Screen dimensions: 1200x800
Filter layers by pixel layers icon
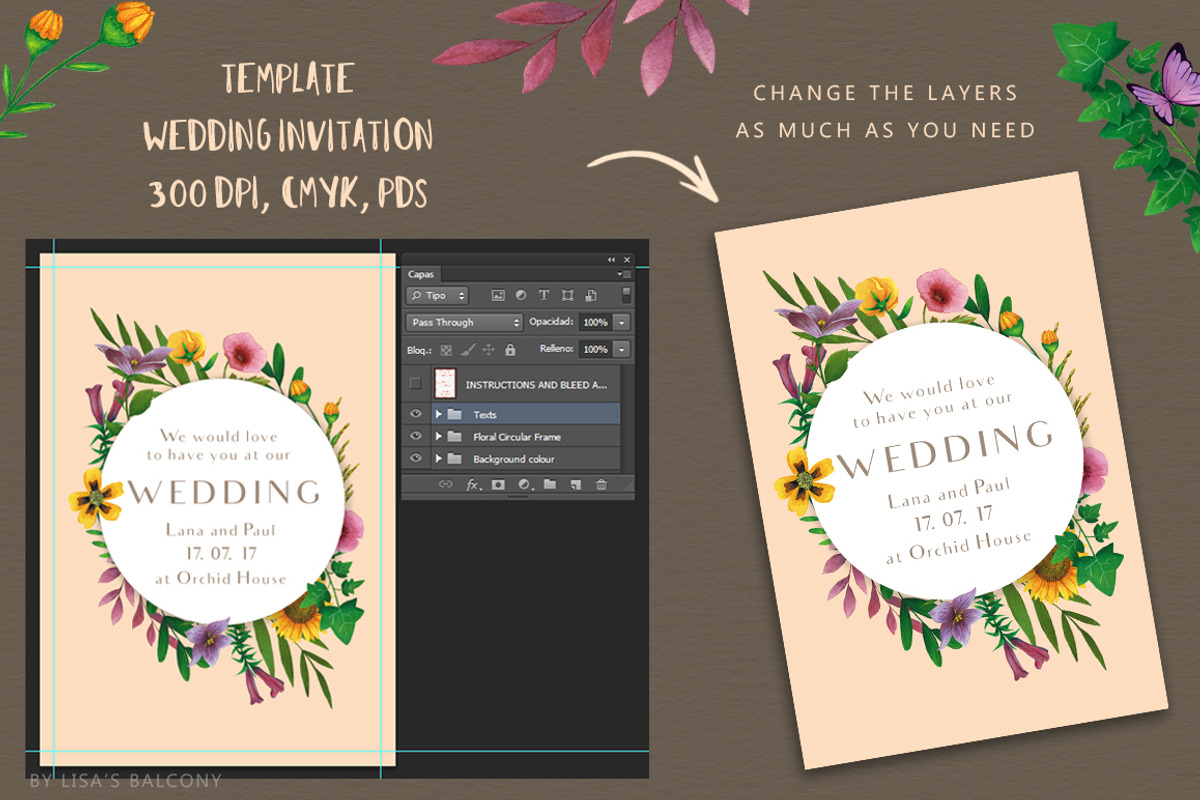click(x=498, y=296)
